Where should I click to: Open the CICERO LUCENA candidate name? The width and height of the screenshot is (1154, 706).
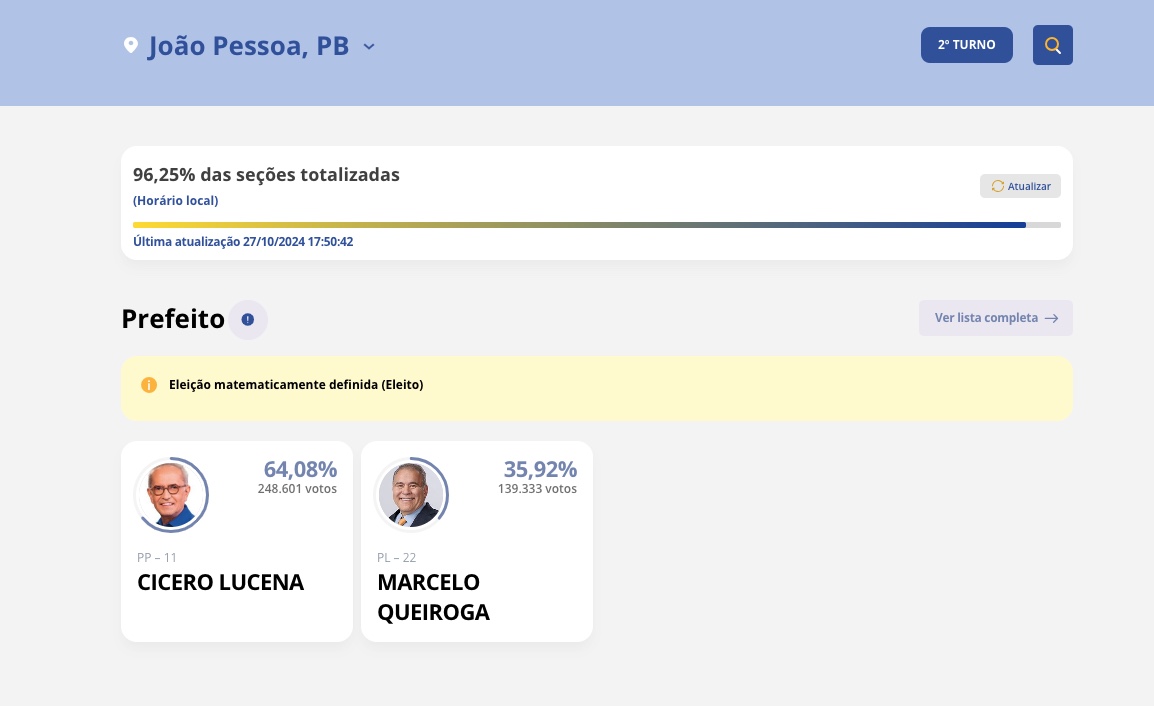click(220, 582)
